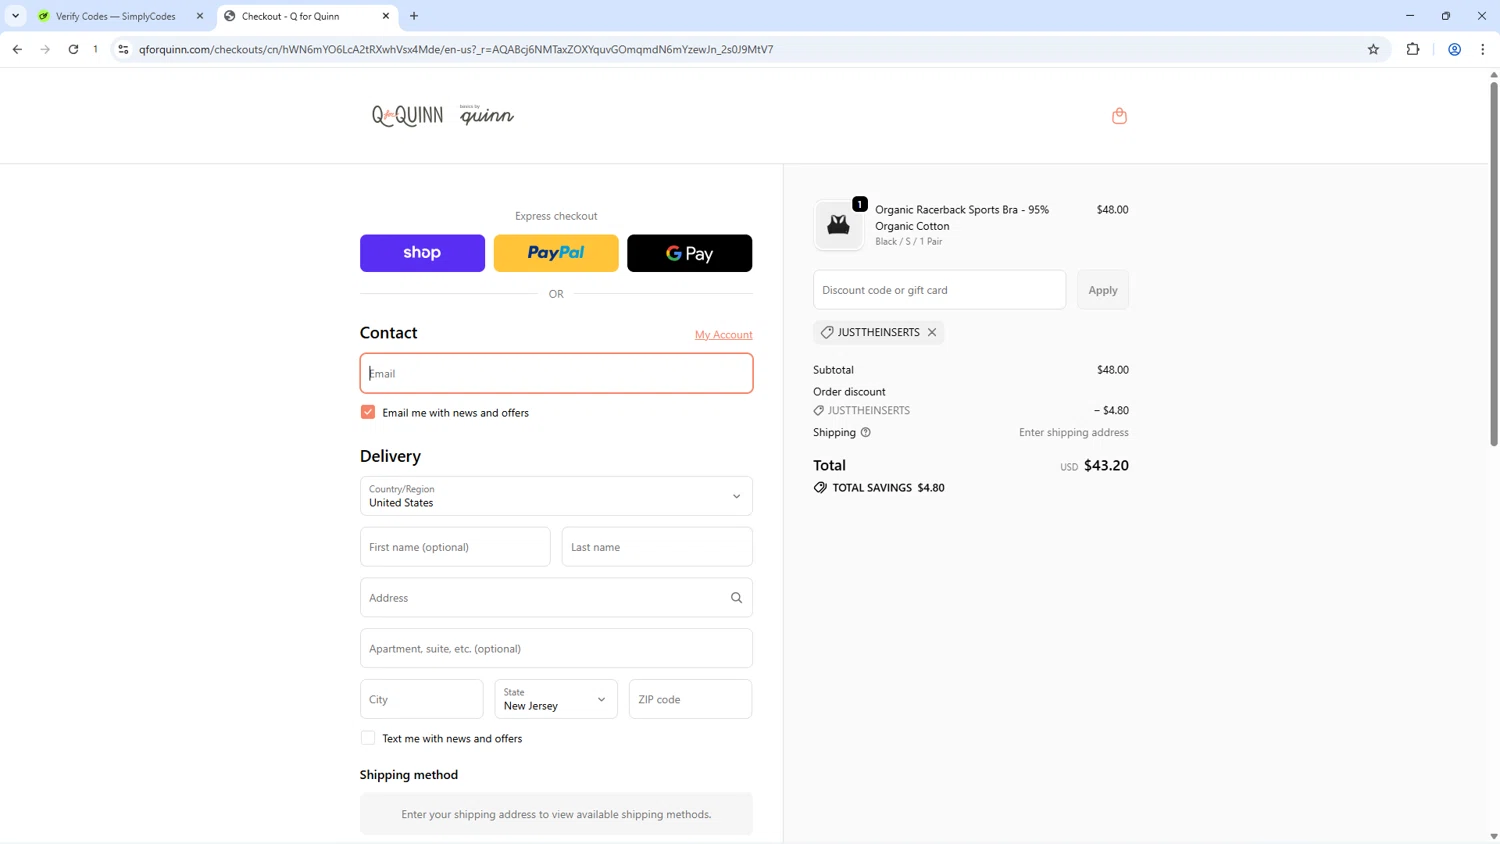Click the scrollbar down arrow

tap(1494, 836)
